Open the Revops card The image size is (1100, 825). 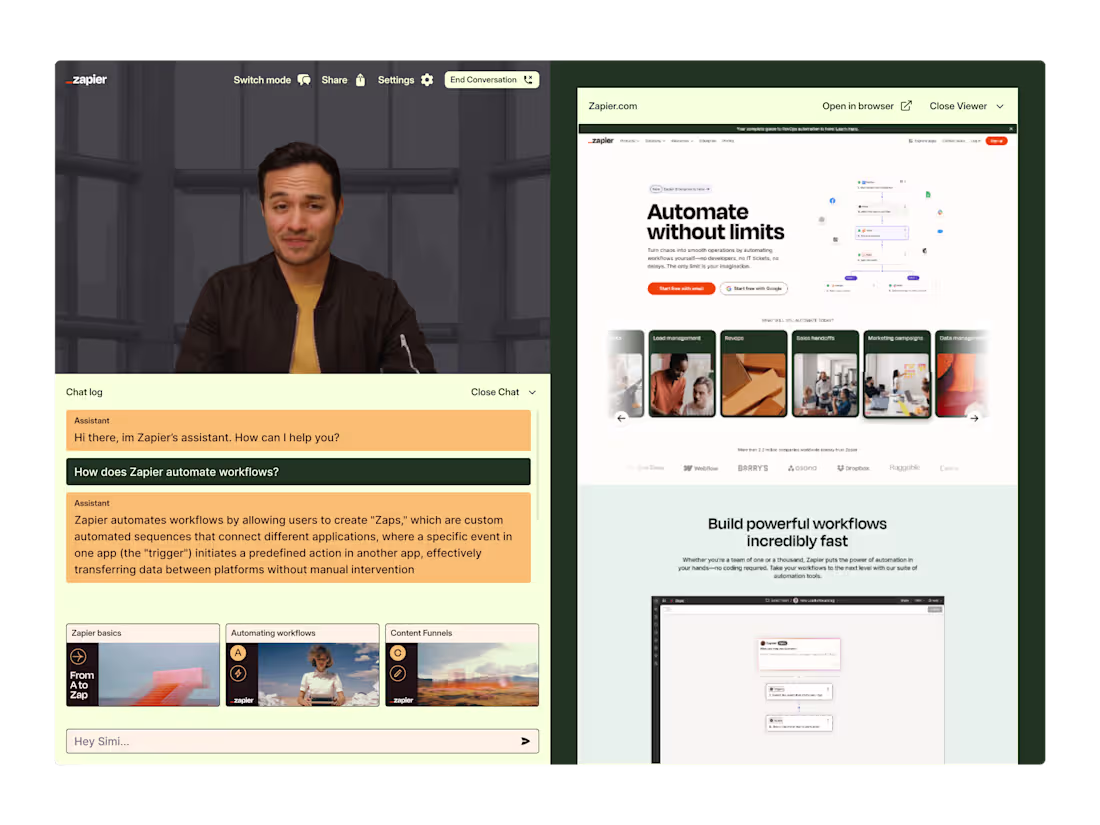[x=753, y=374]
